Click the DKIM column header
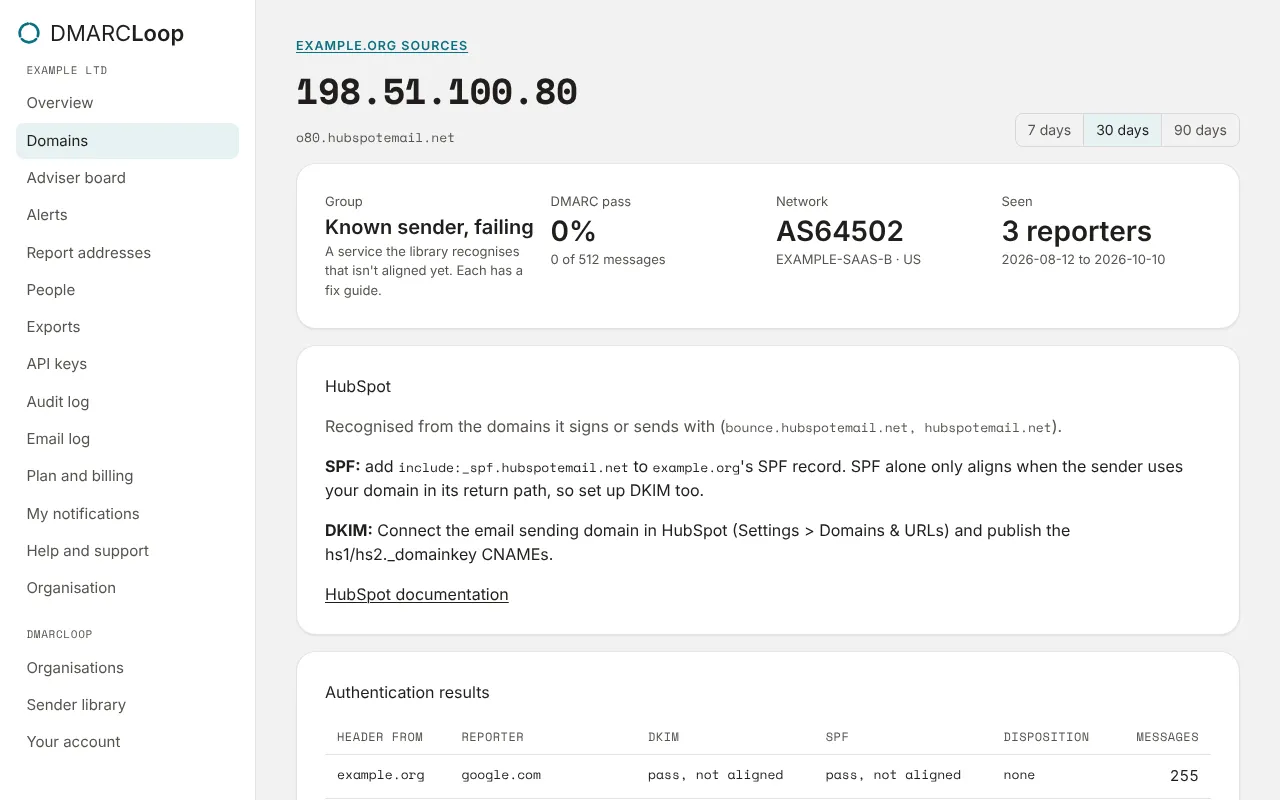Screen dimensions: 1280x800 664,737
